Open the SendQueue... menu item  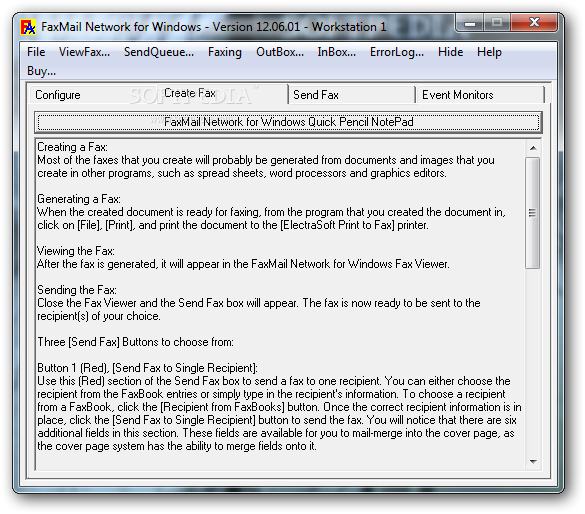click(x=159, y=52)
